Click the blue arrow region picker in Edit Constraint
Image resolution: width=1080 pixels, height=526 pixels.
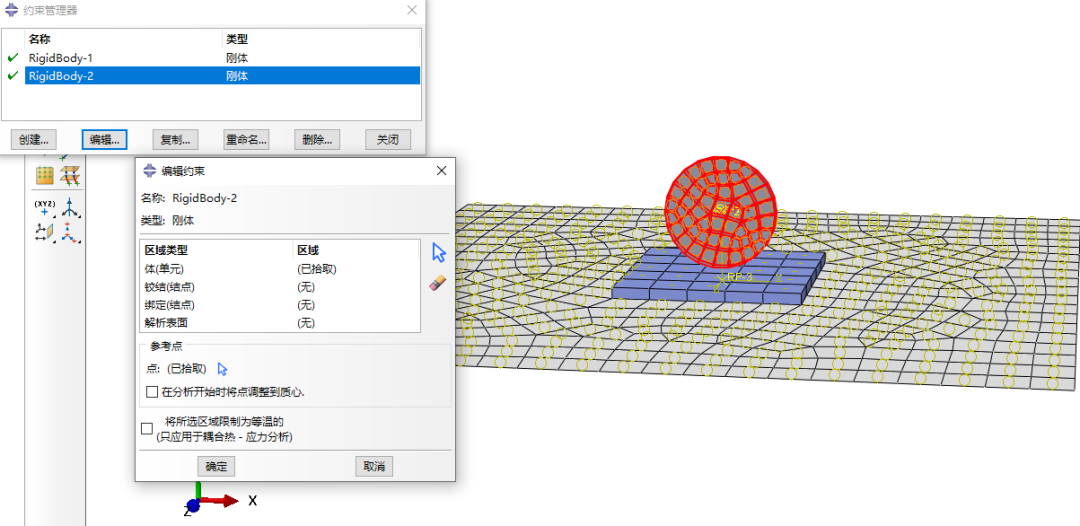point(439,253)
